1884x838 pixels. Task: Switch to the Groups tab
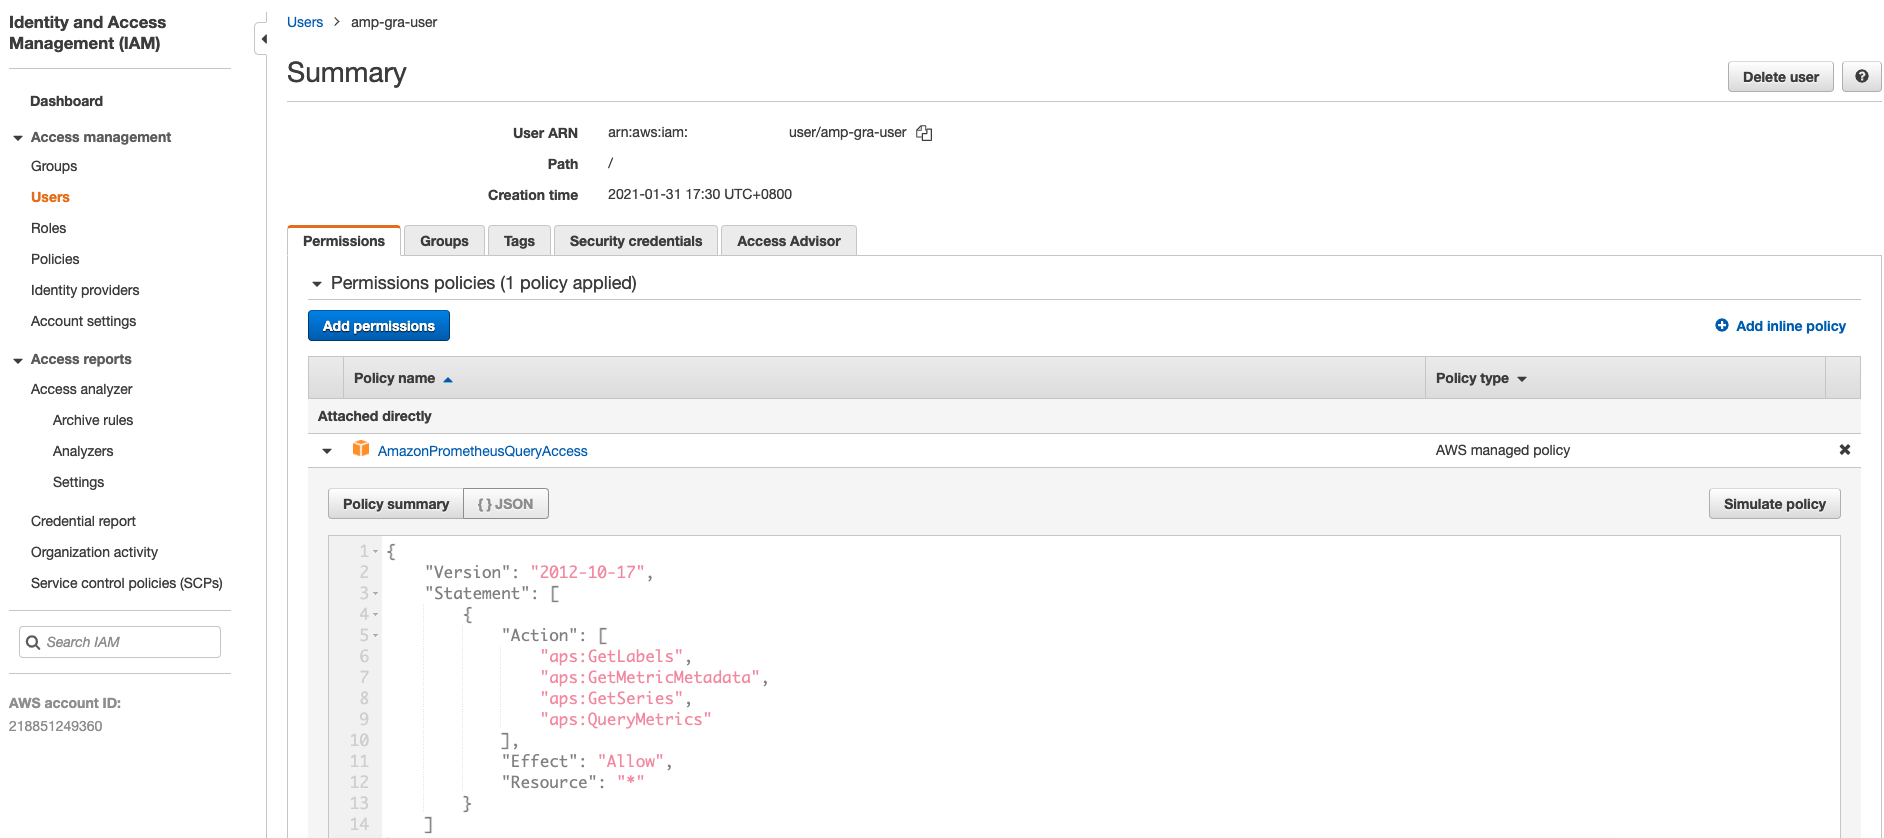point(444,241)
